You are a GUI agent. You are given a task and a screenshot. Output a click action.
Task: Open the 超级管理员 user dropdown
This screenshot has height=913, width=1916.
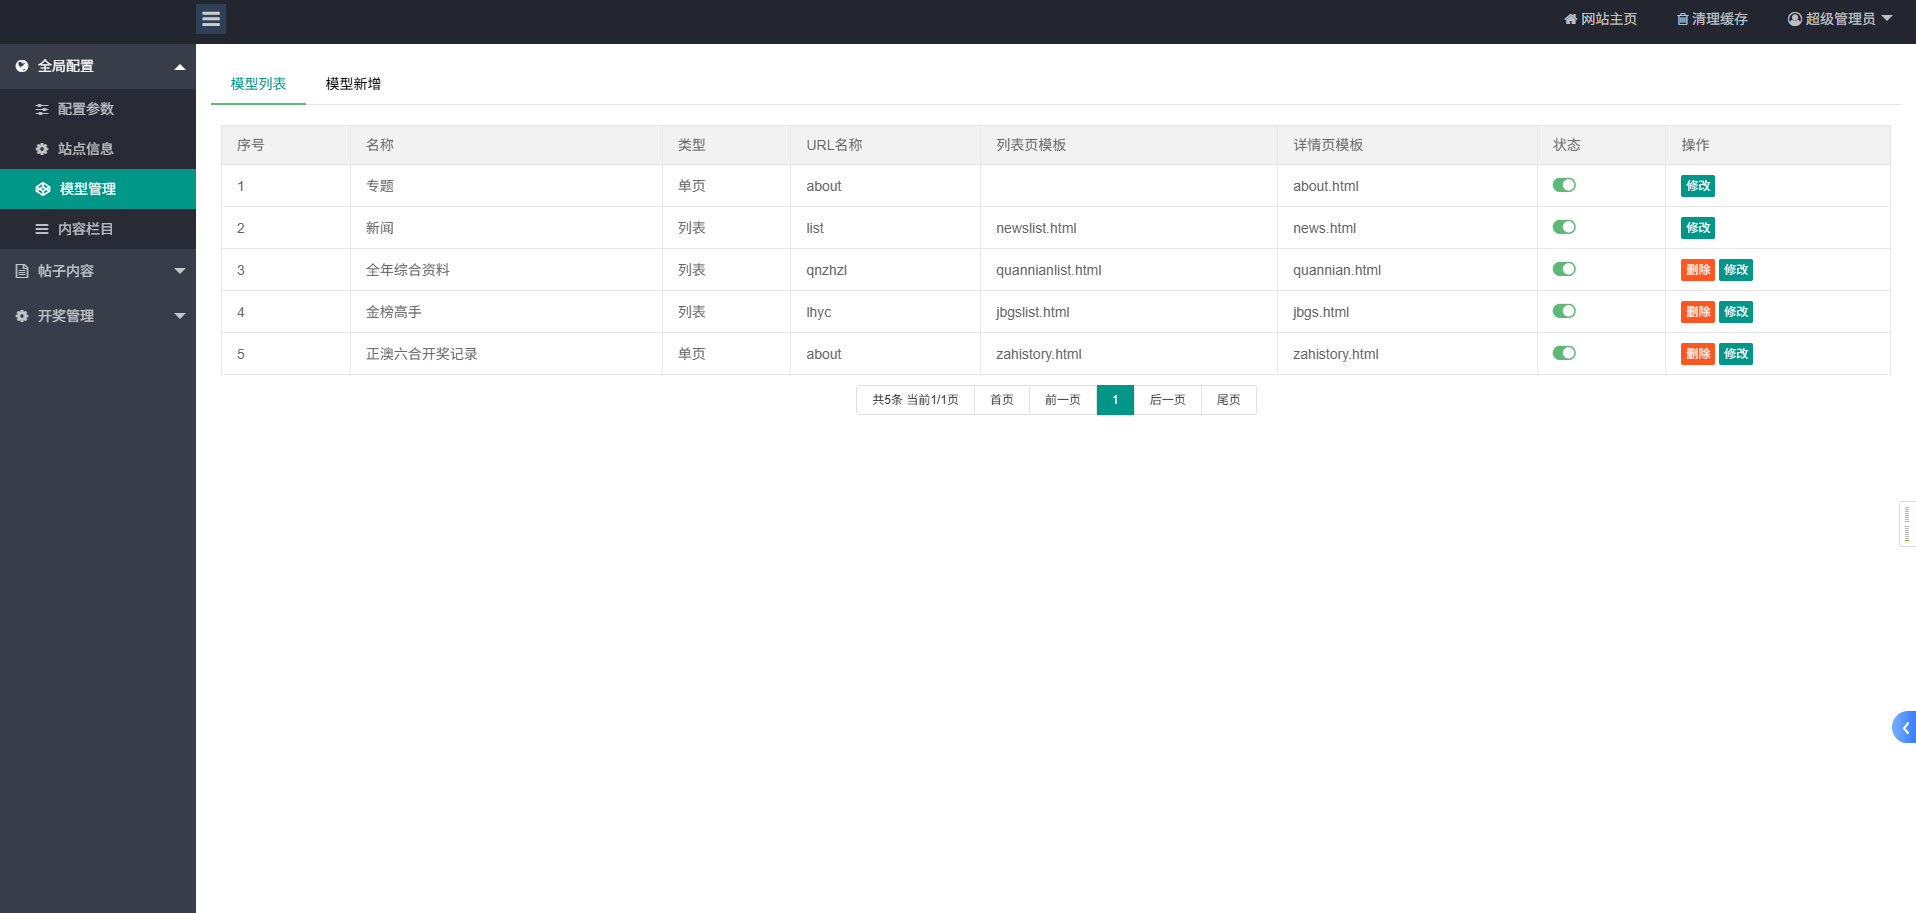(x=1840, y=19)
